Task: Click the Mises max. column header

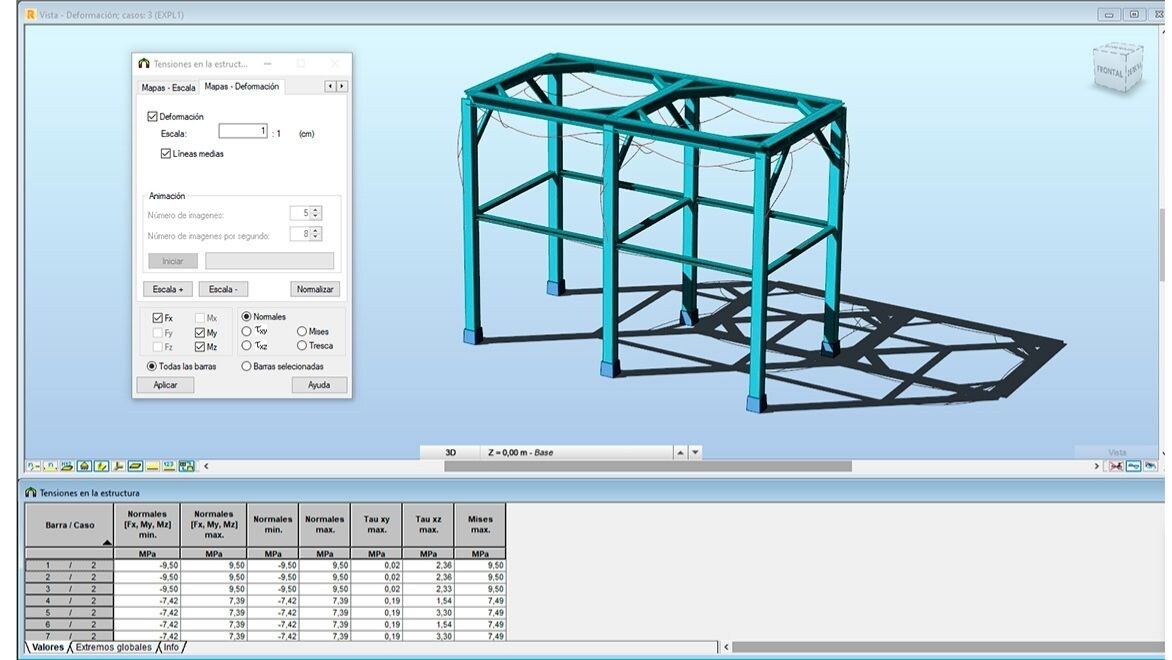Action: pyautogui.click(x=480, y=525)
